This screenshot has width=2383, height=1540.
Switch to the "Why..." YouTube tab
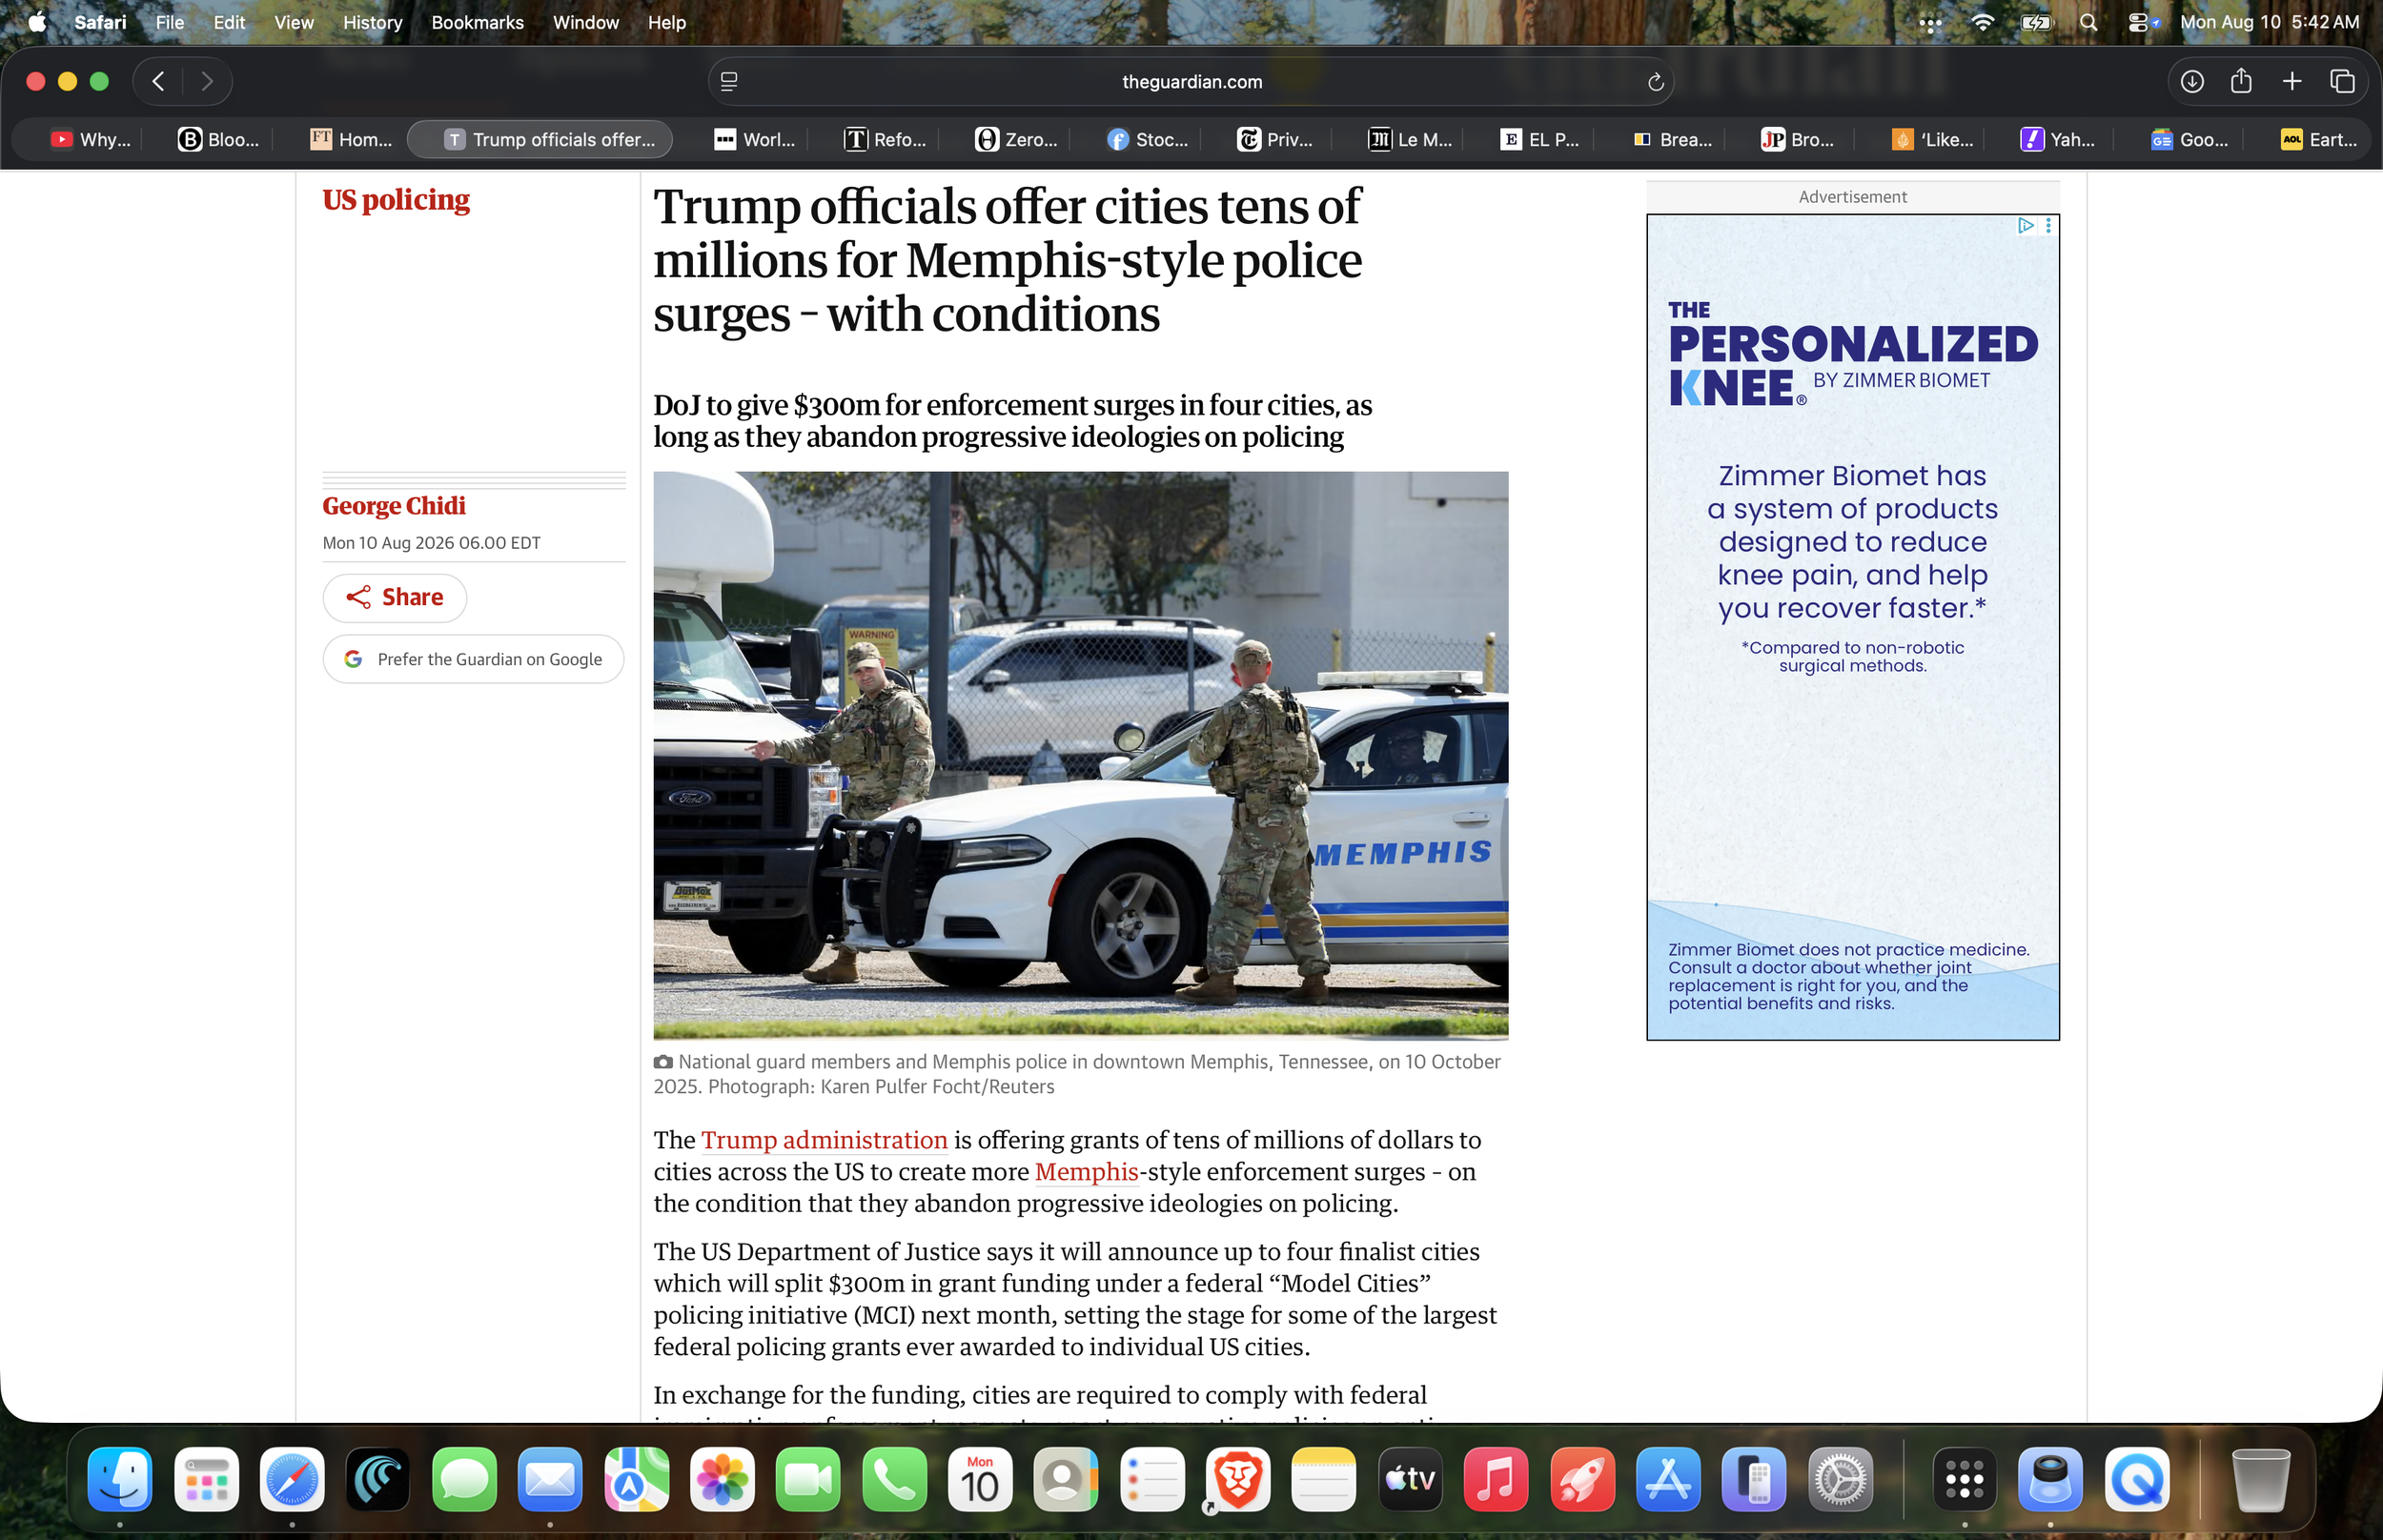pyautogui.click(x=90, y=140)
